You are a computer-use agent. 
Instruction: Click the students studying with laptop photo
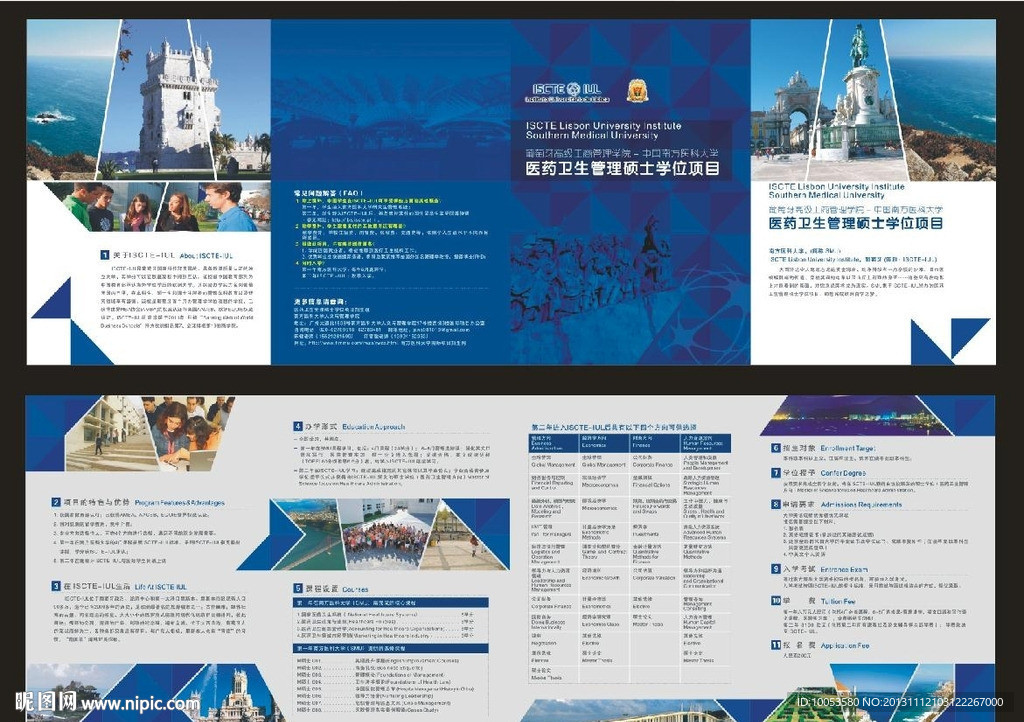click(x=186, y=432)
